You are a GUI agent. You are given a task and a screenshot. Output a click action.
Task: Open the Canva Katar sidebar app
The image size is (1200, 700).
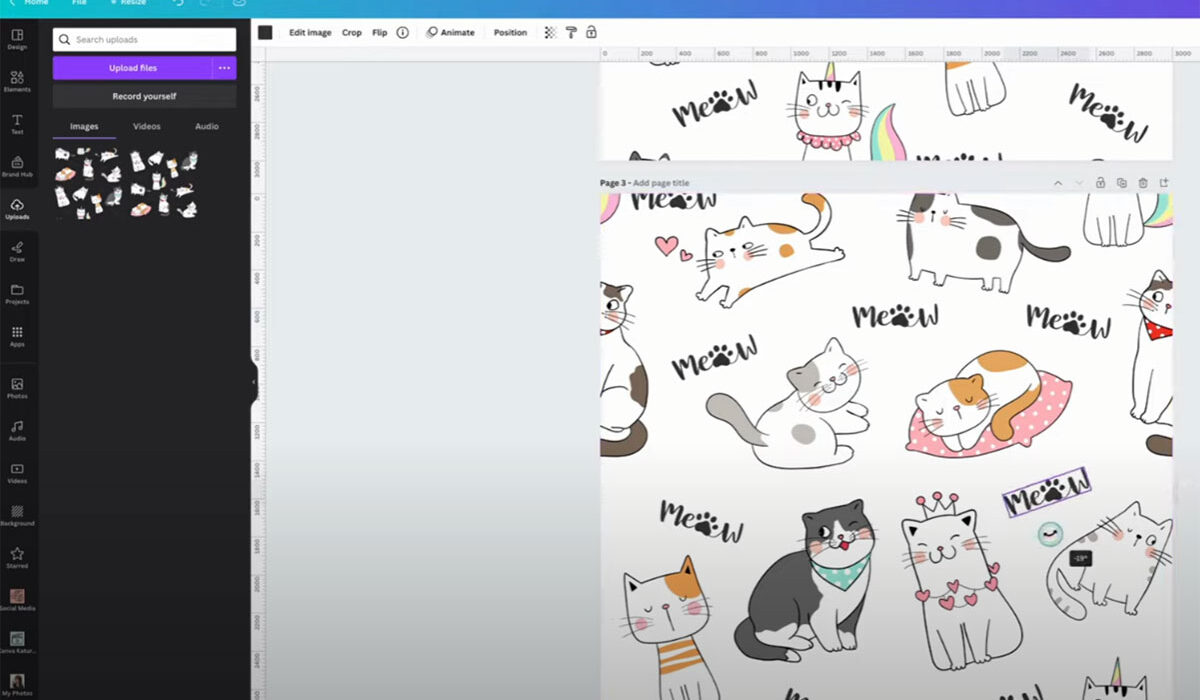click(x=17, y=643)
